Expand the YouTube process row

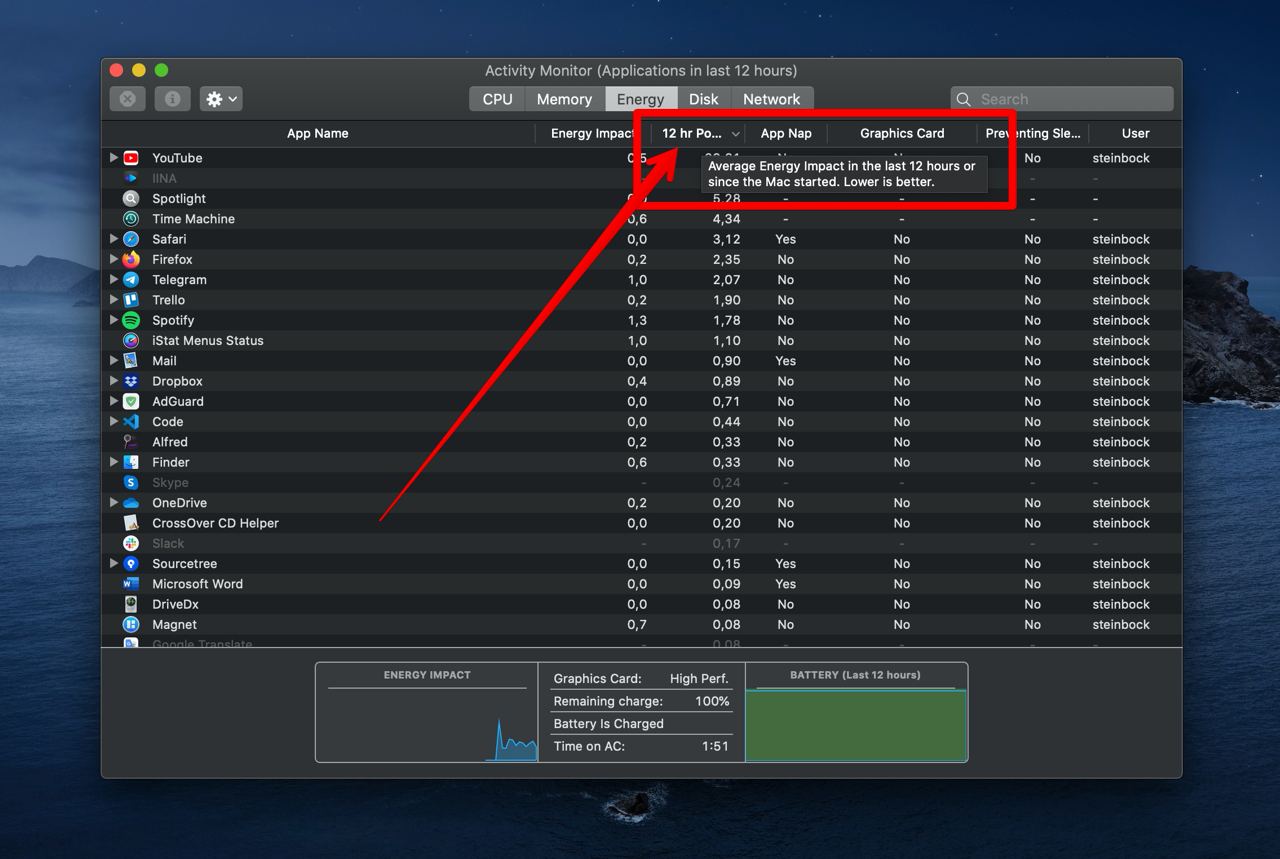(114, 158)
